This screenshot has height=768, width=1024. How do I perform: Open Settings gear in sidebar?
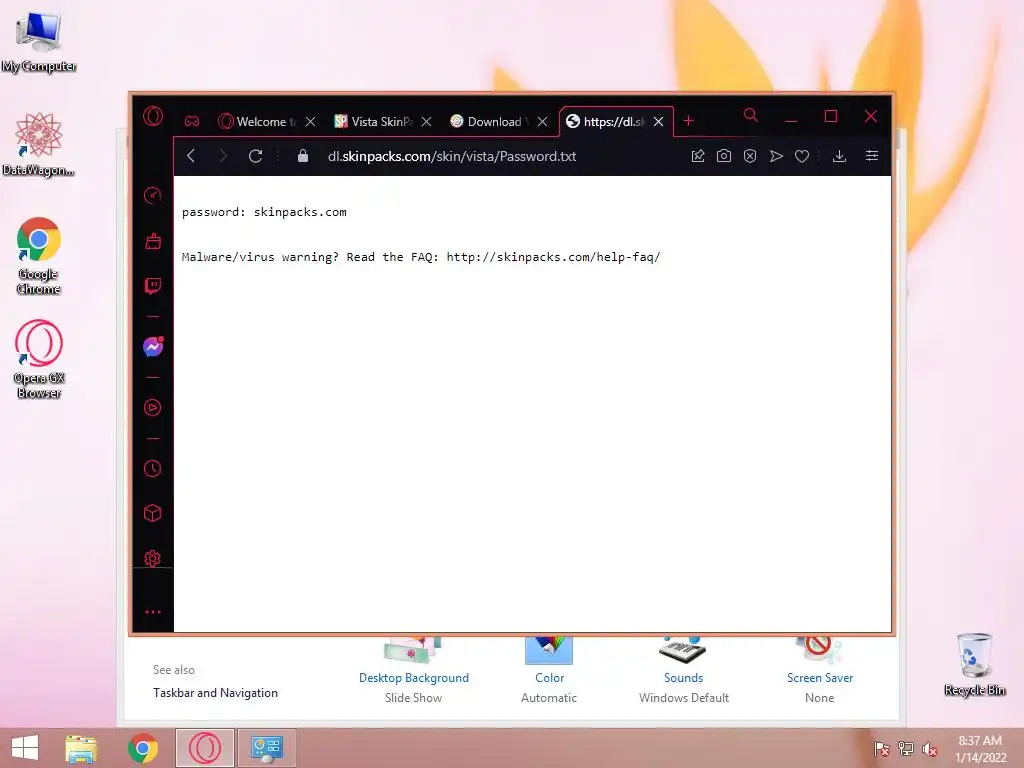coord(153,558)
